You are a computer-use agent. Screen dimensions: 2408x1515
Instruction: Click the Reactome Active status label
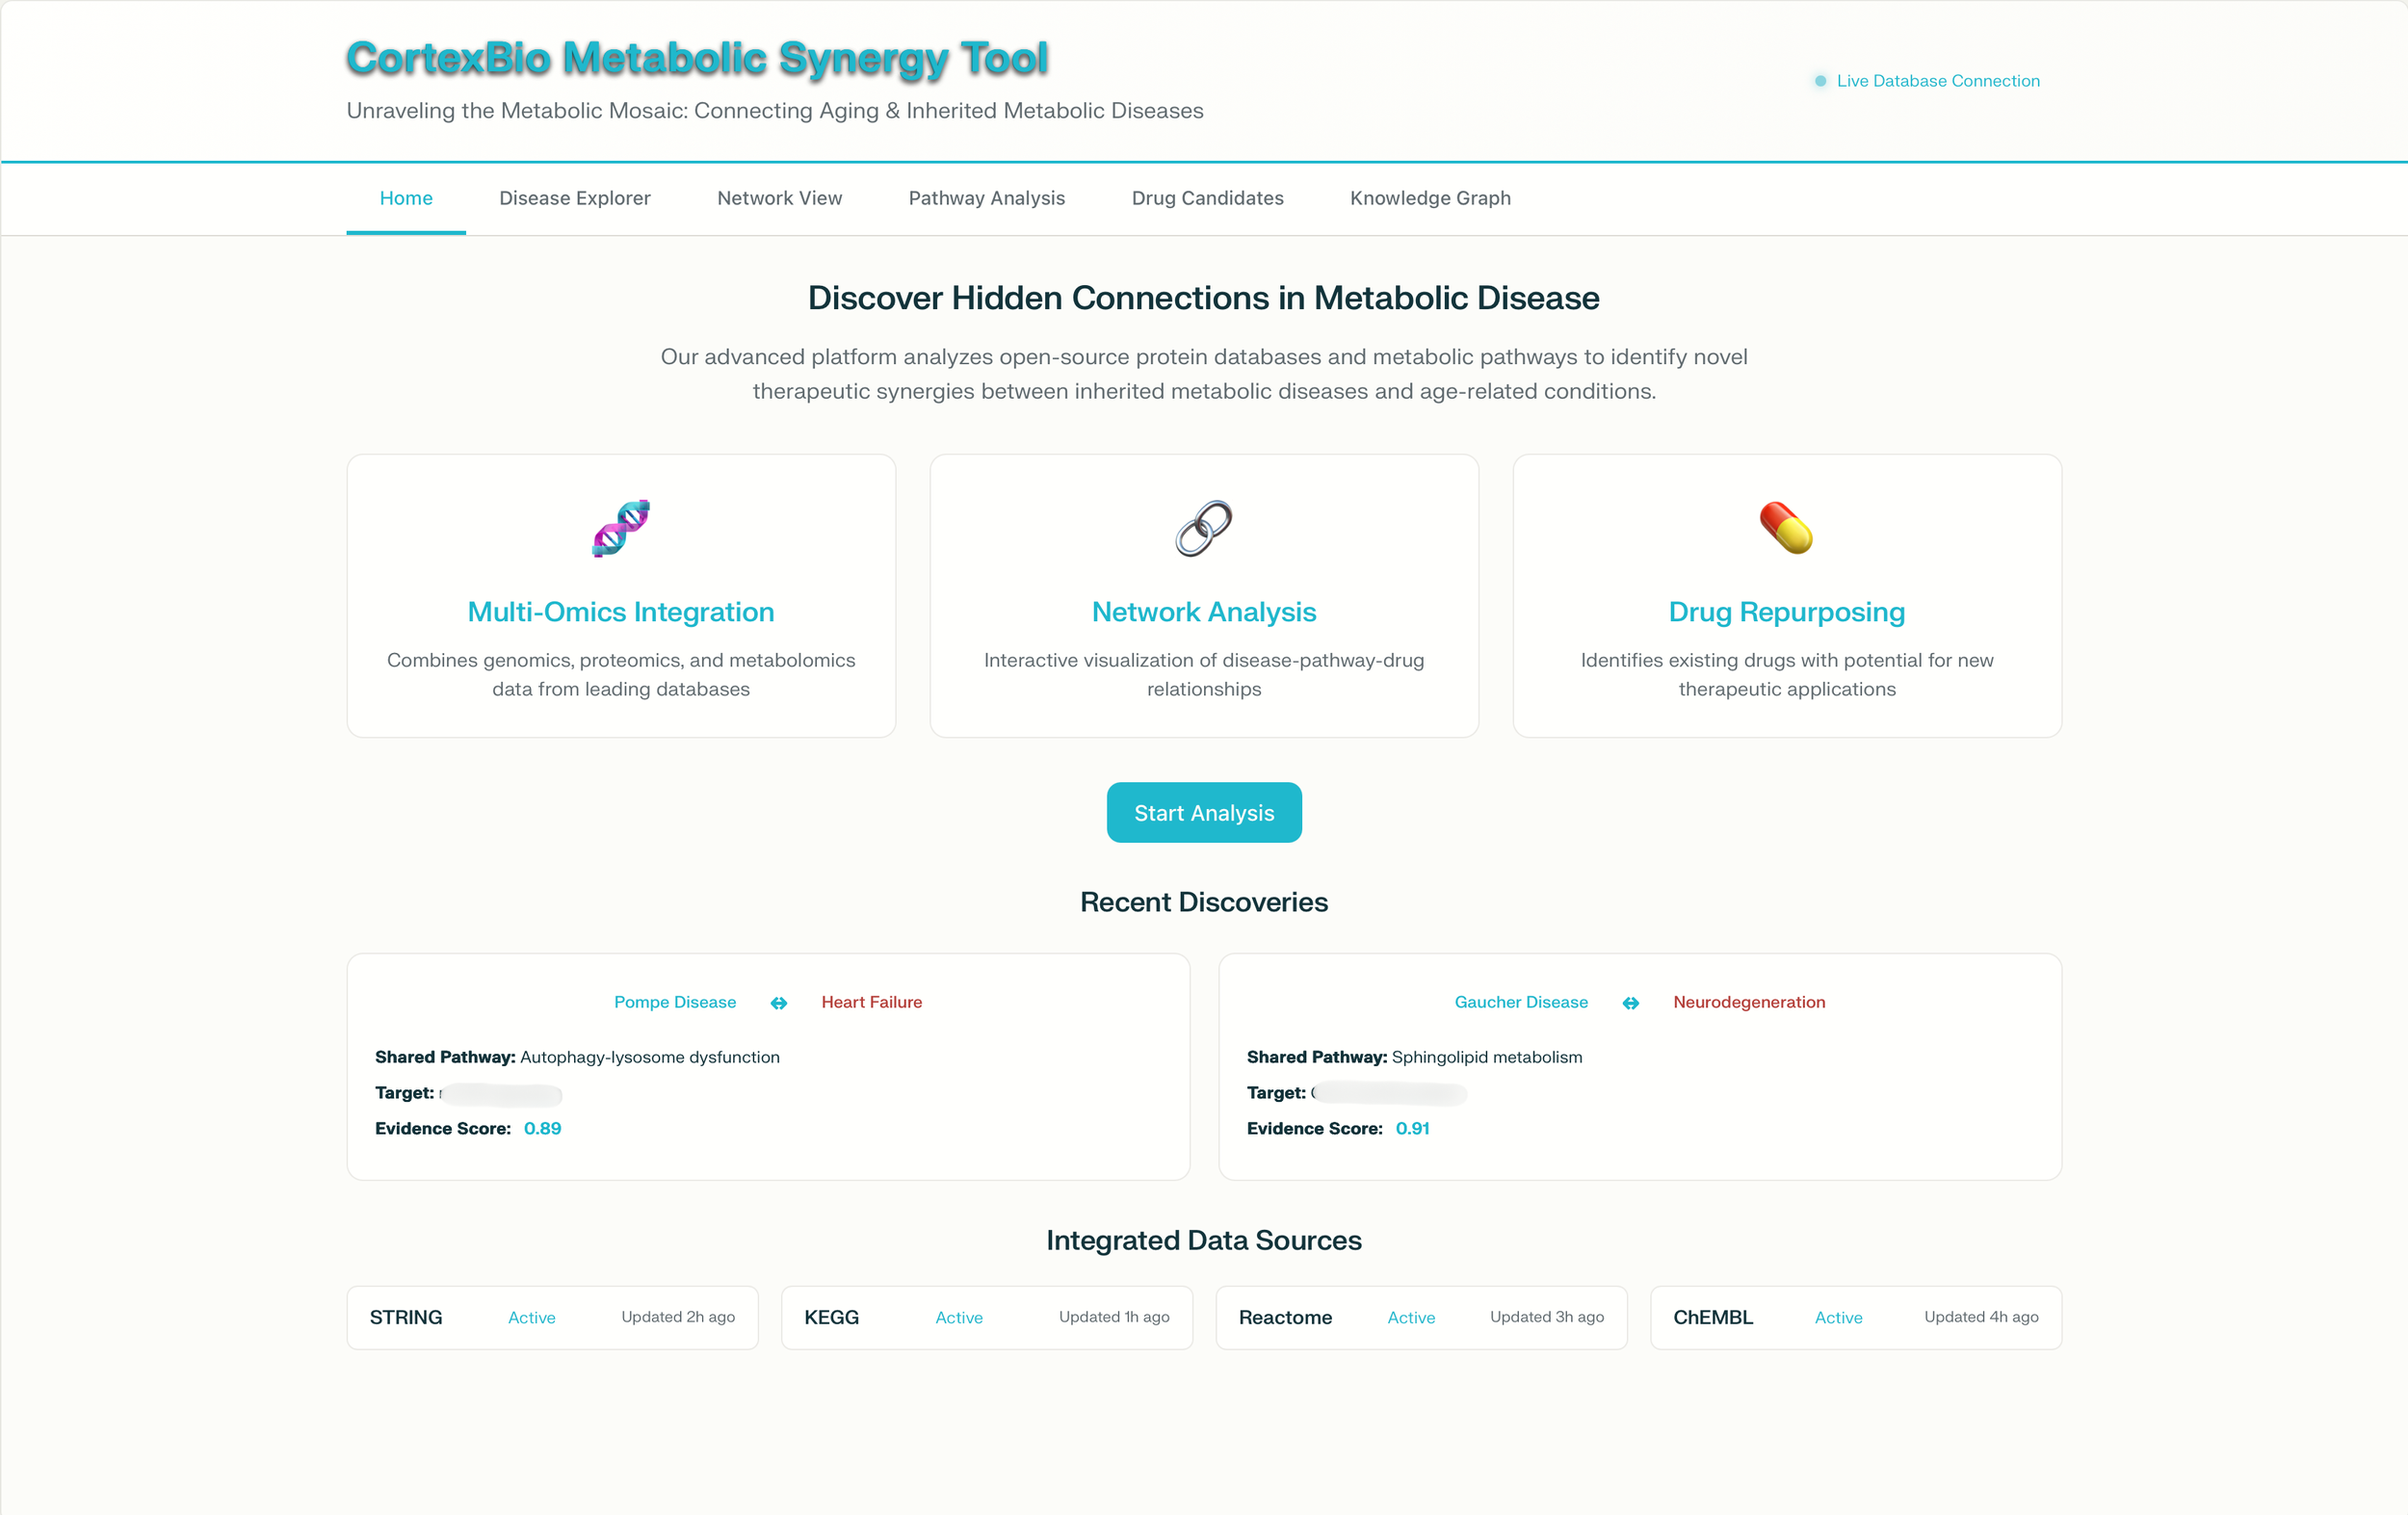point(1410,1318)
